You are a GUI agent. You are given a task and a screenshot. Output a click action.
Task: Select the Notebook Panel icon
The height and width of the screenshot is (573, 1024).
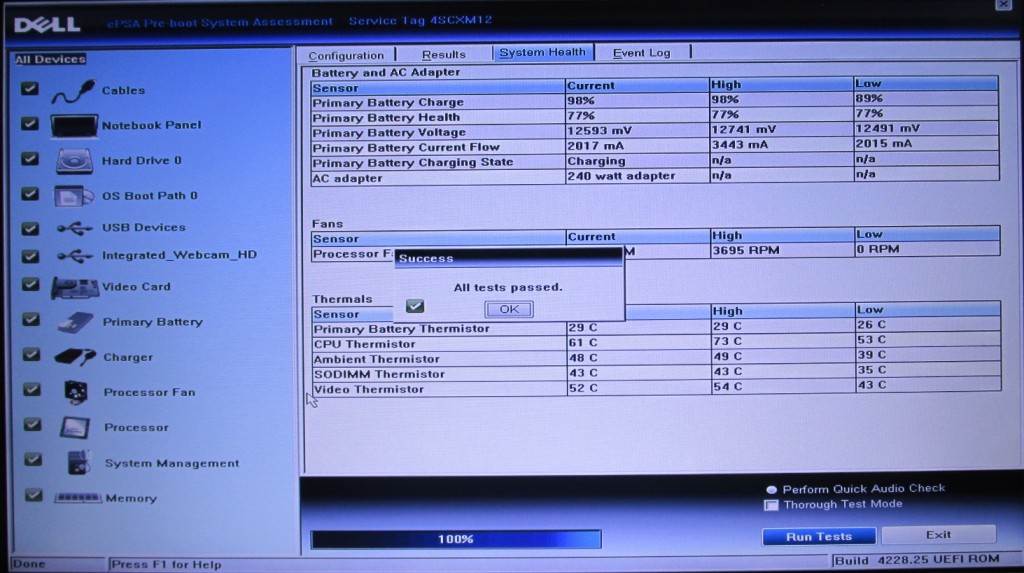73,126
